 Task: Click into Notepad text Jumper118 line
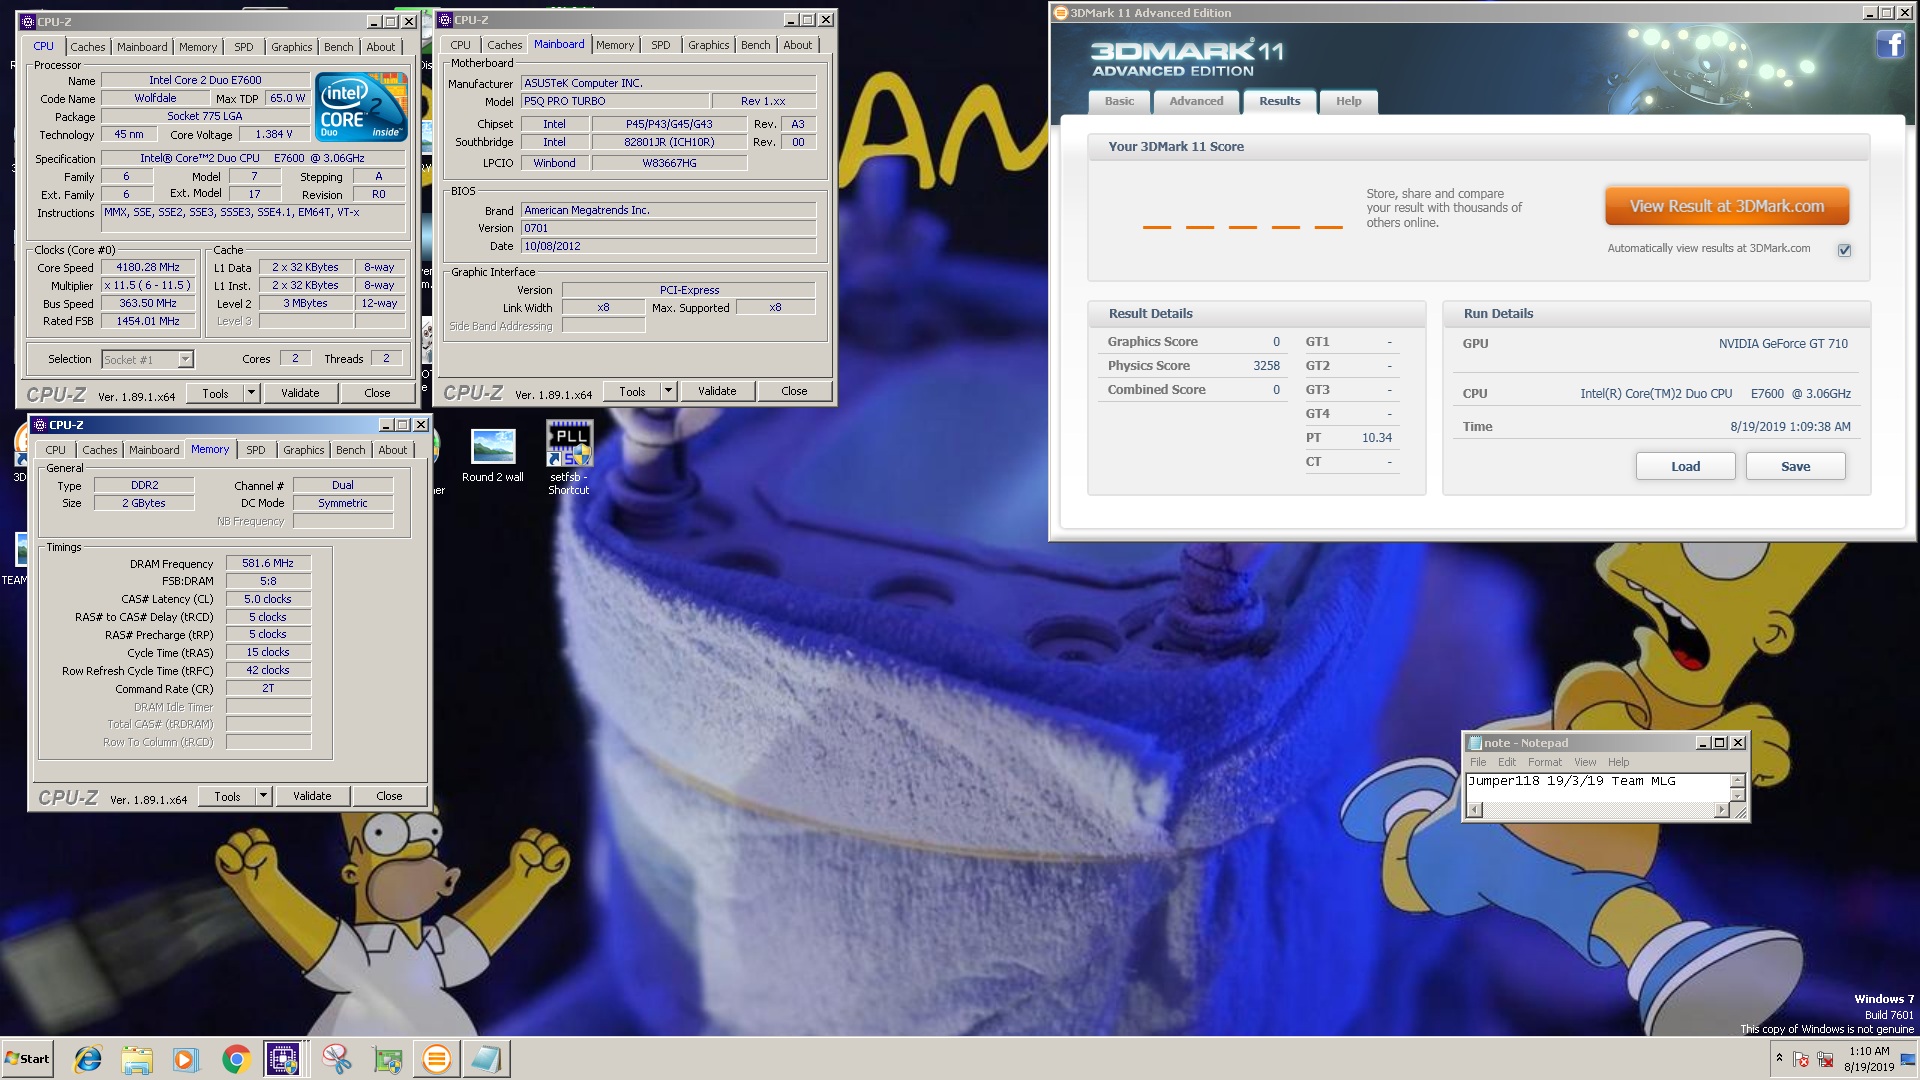click(1571, 781)
